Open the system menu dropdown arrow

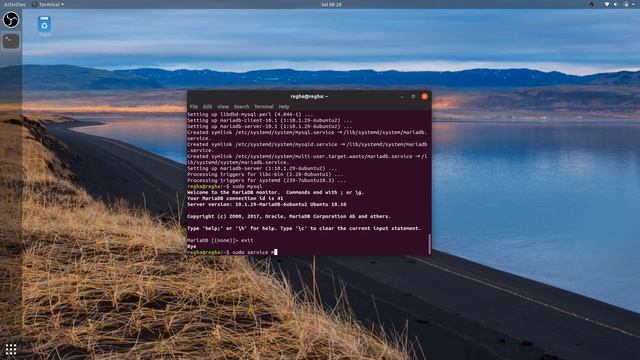click(x=634, y=4)
